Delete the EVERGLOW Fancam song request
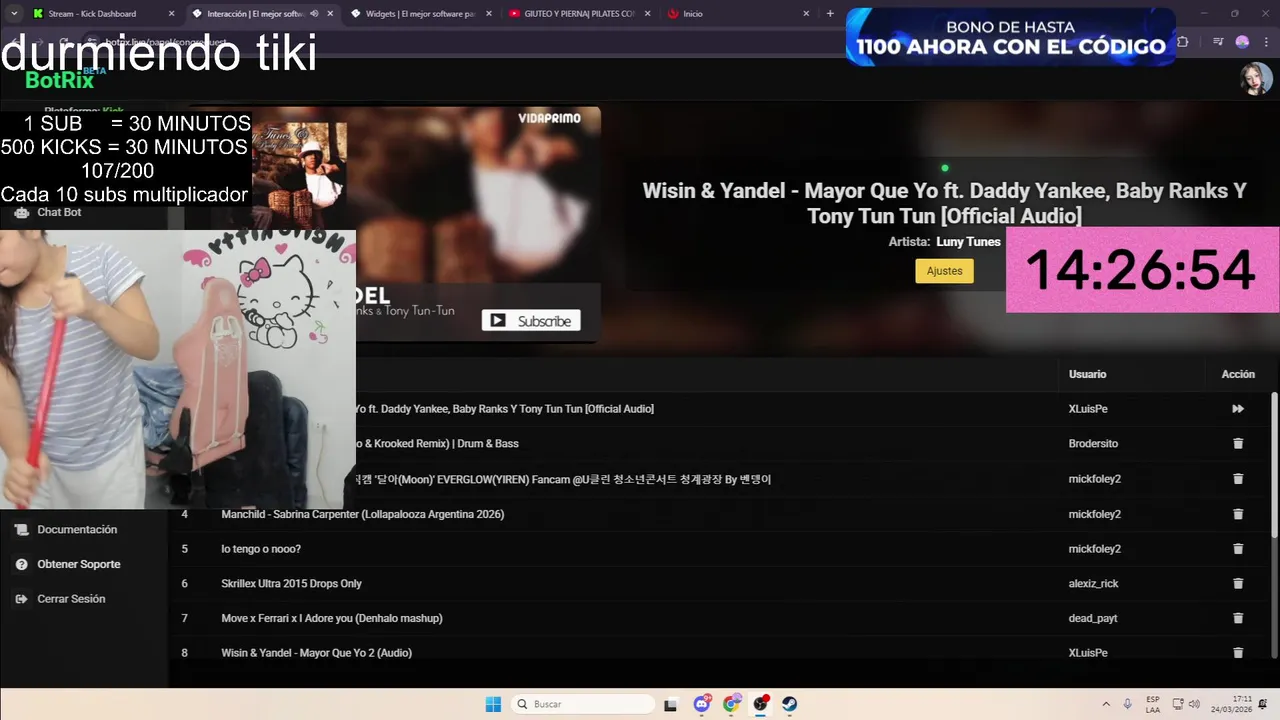The image size is (1280, 720). pos(1238,479)
